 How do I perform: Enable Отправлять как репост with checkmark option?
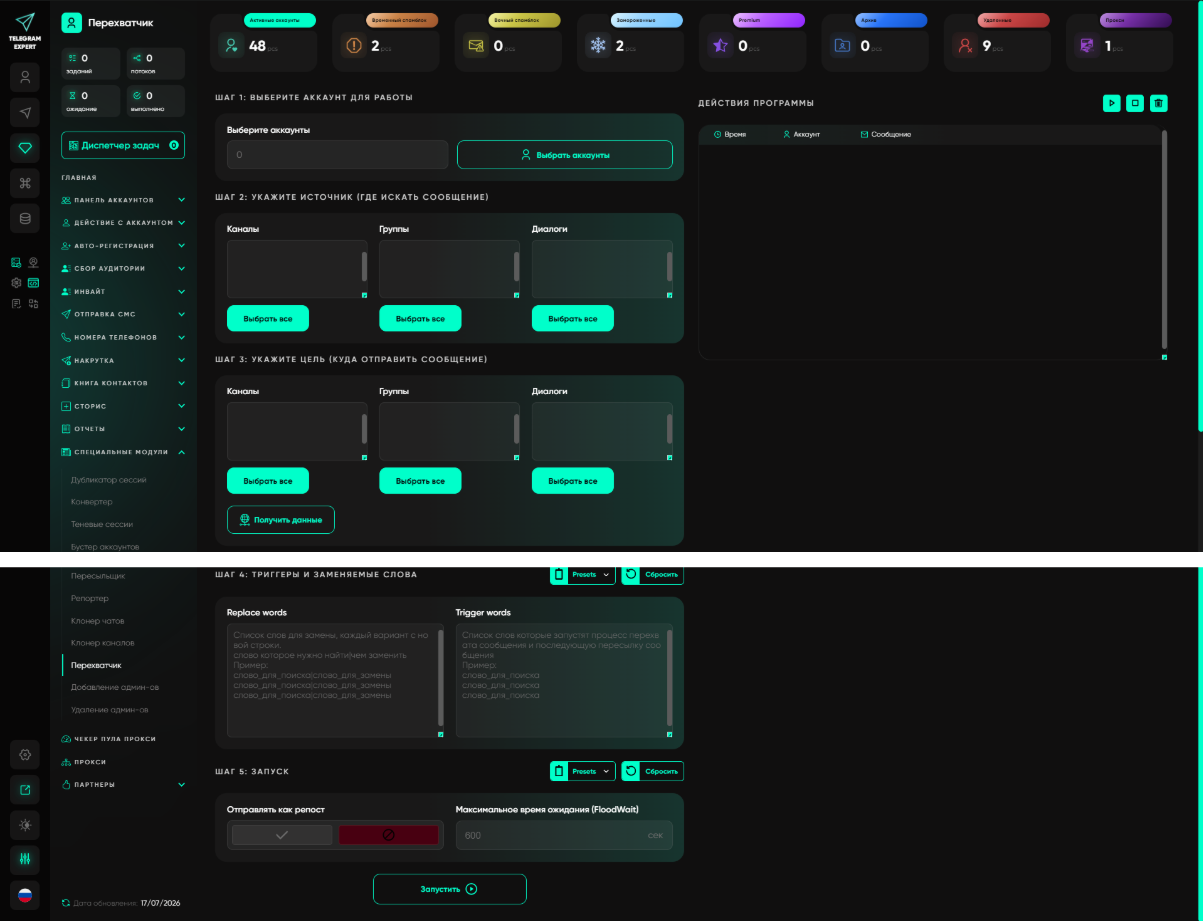click(282, 835)
